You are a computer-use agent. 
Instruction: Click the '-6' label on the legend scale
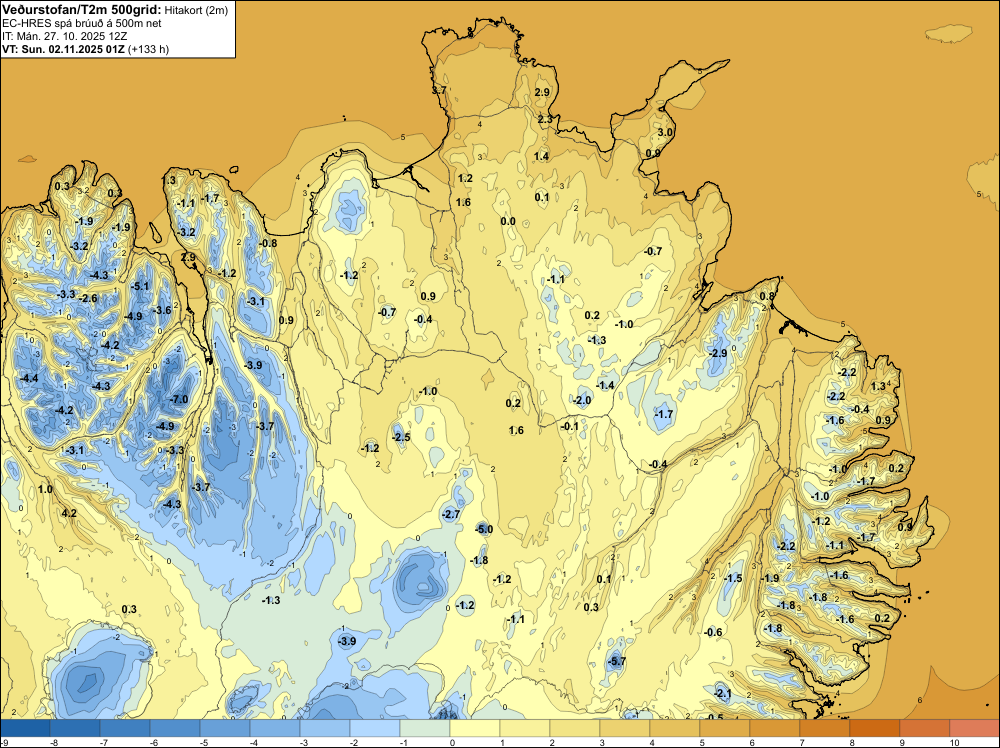pyautogui.click(x=154, y=742)
